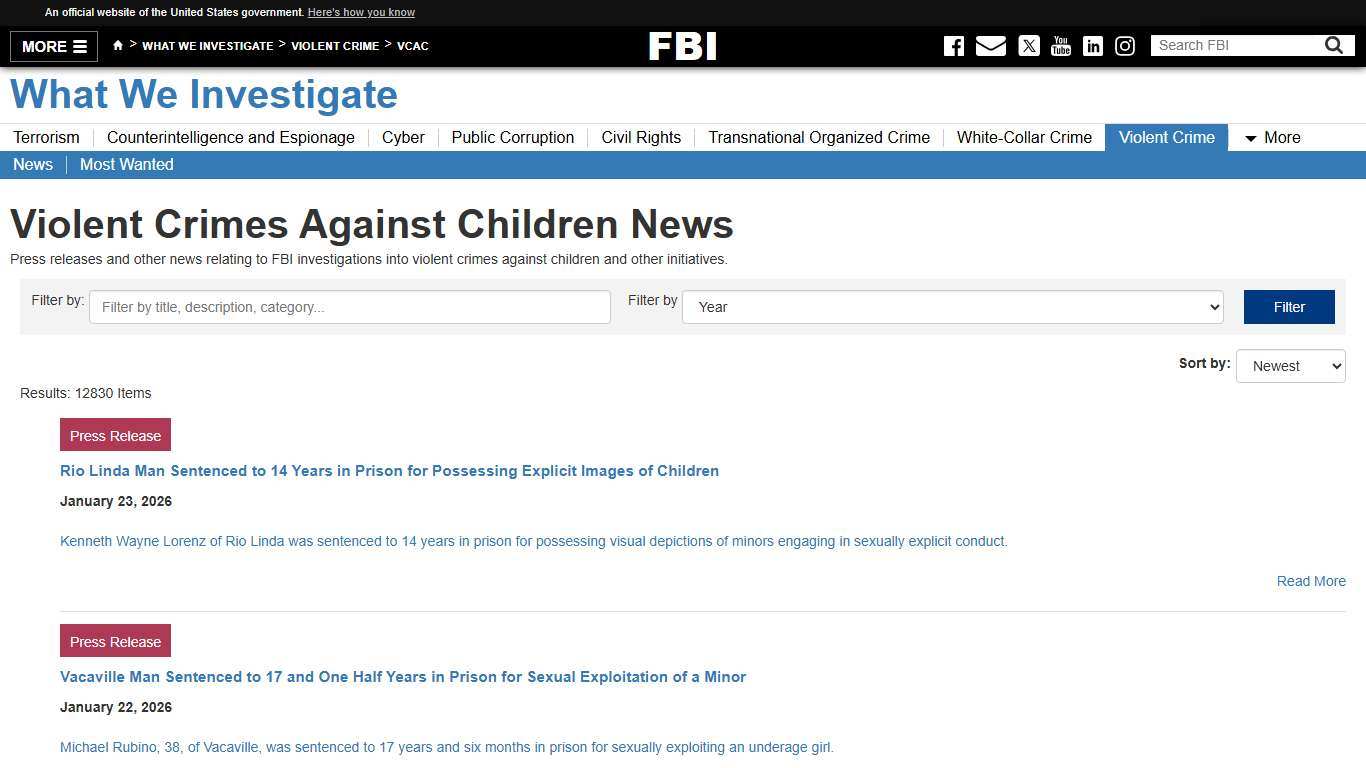The image size is (1366, 768).
Task: Open the Most Wanted link
Action: point(126,164)
